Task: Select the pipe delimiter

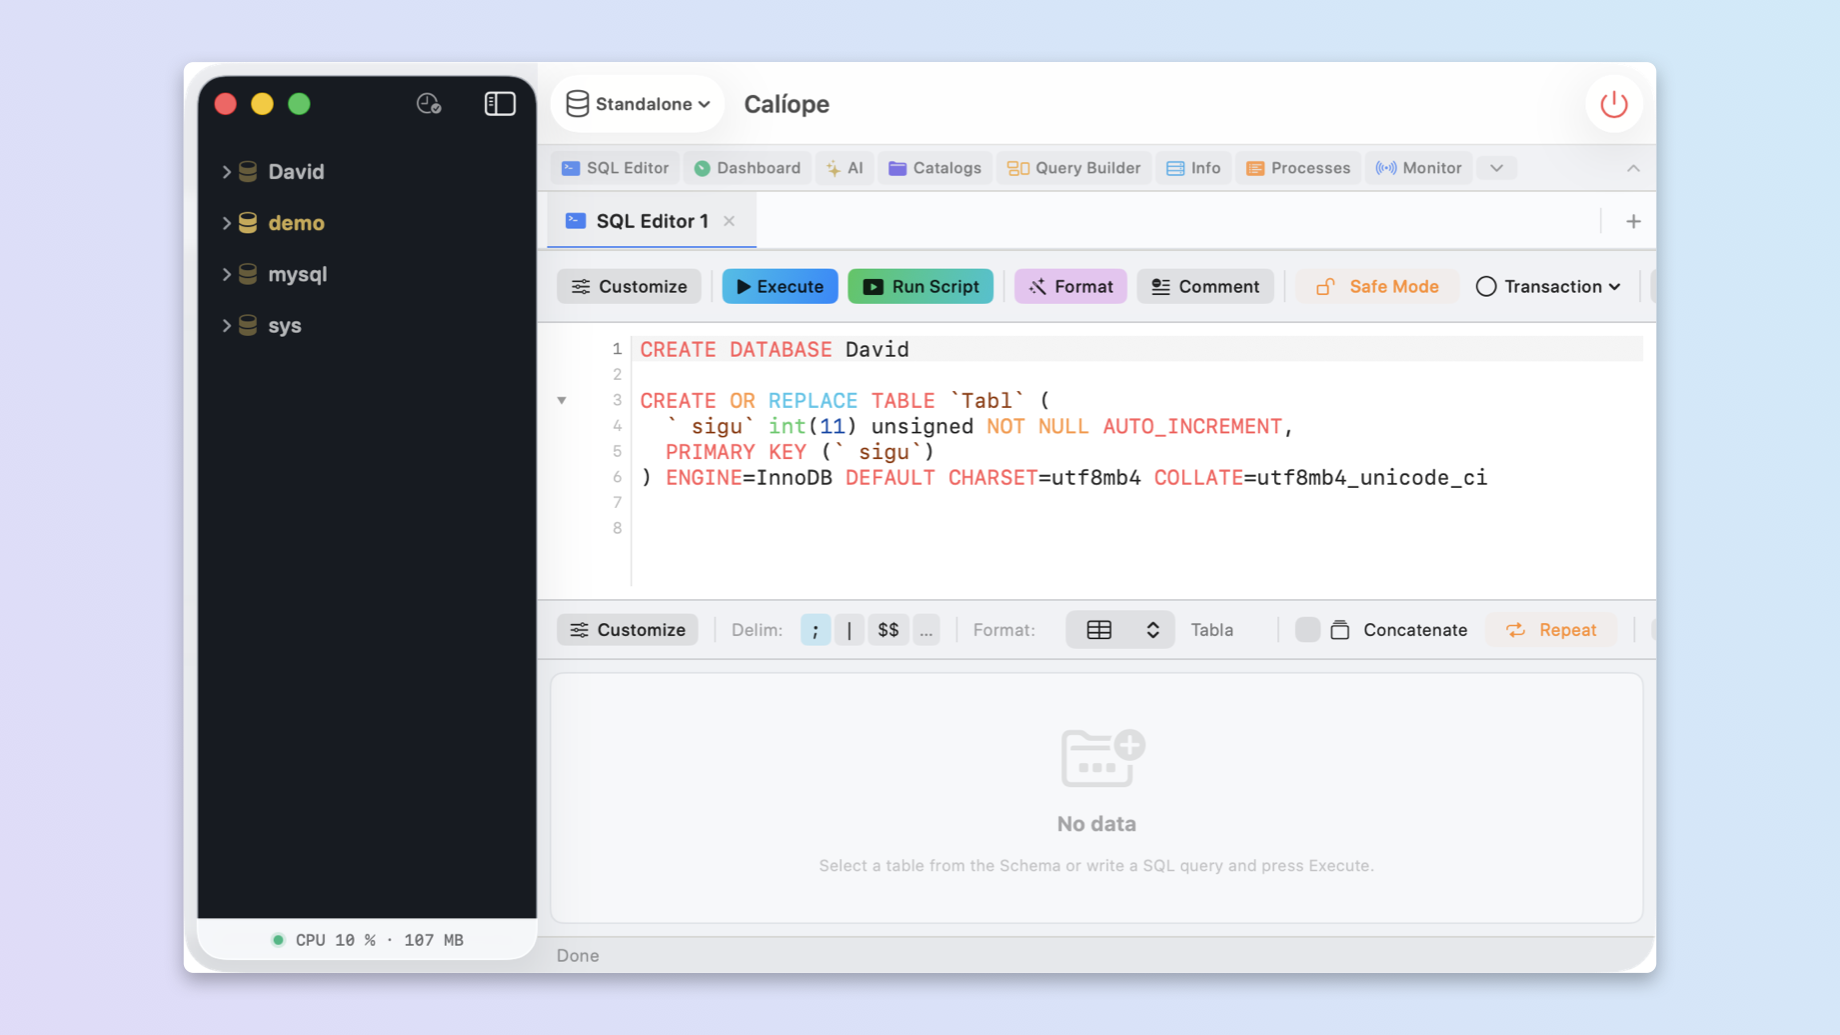Action: pos(849,630)
